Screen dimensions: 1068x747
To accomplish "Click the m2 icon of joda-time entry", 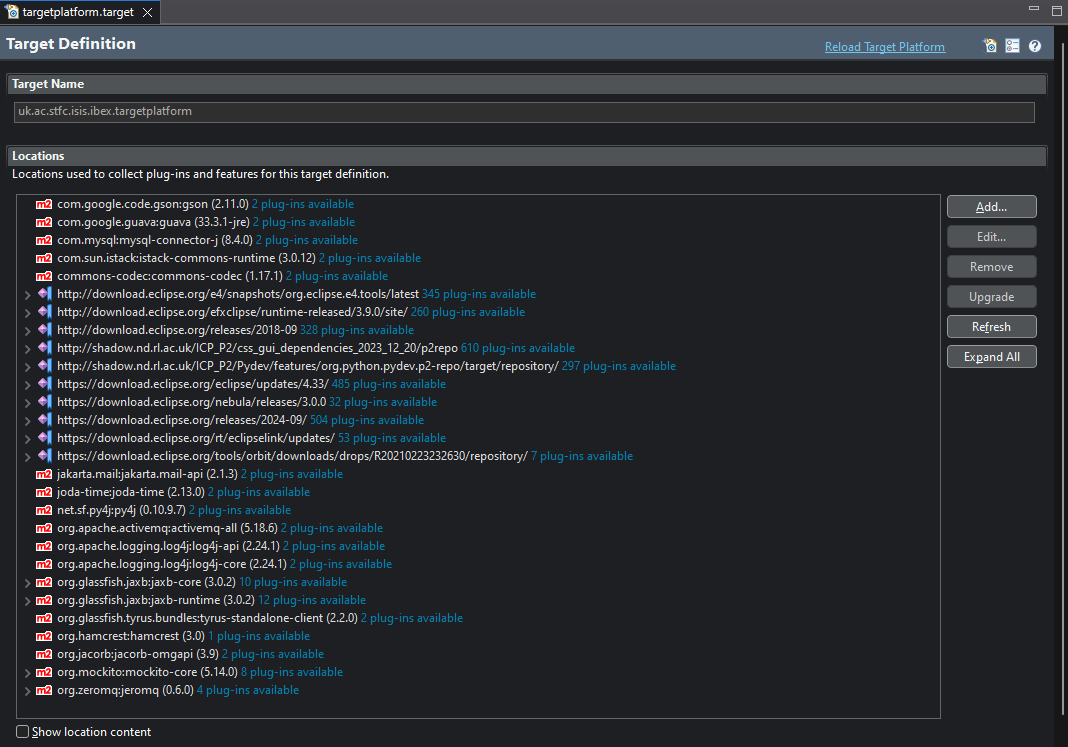I will [44, 492].
